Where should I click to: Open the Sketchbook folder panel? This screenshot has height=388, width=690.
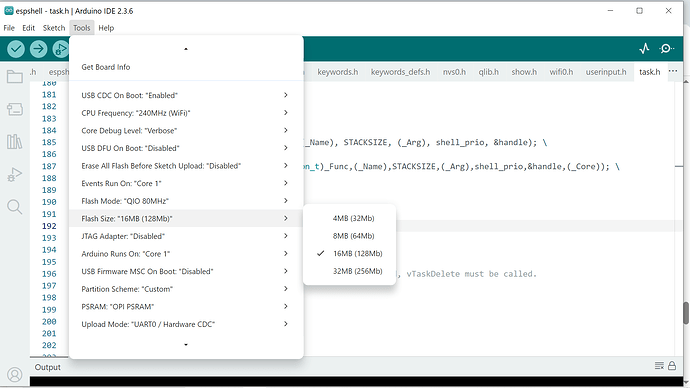pyautogui.click(x=15, y=77)
